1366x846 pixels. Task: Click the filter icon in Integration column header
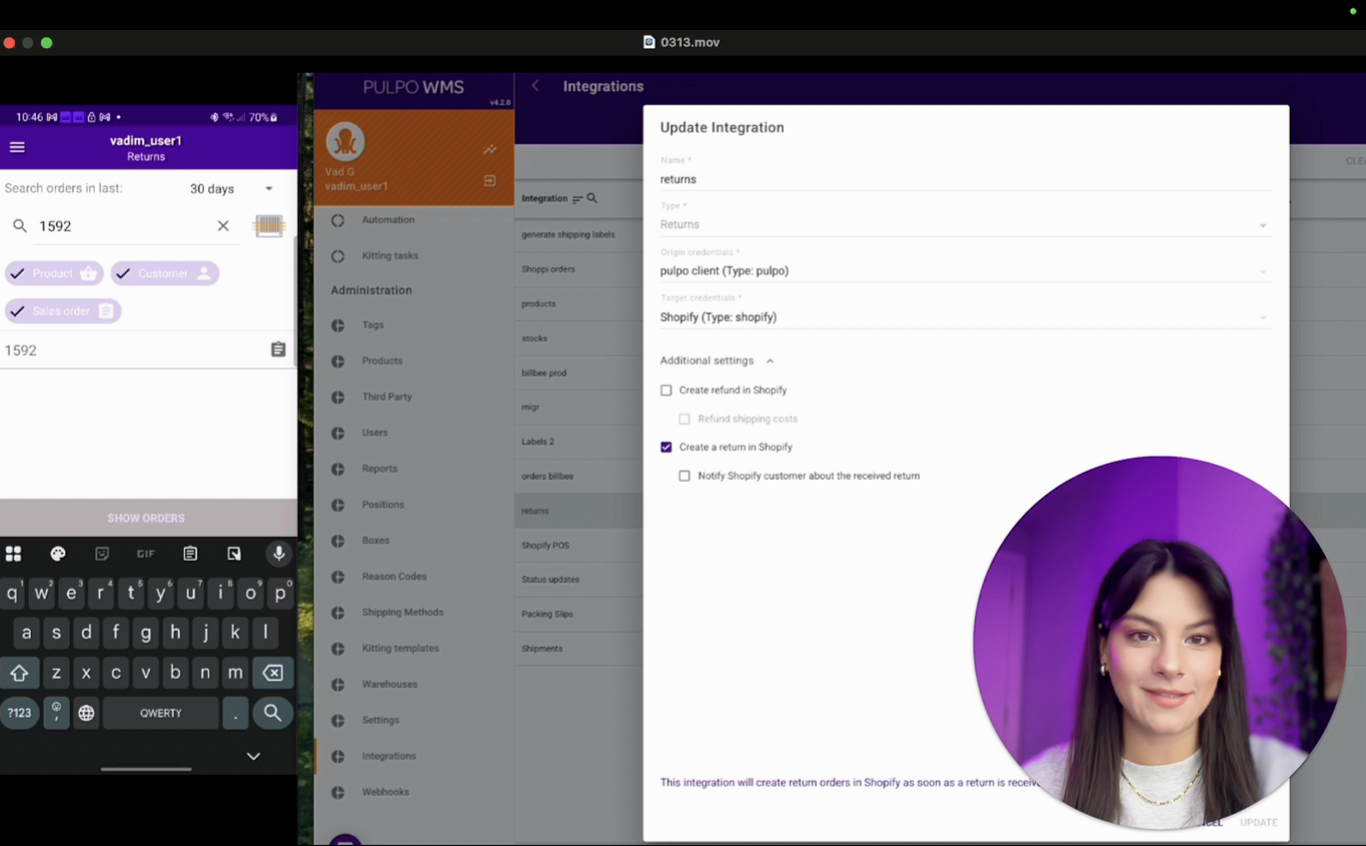[577, 199]
